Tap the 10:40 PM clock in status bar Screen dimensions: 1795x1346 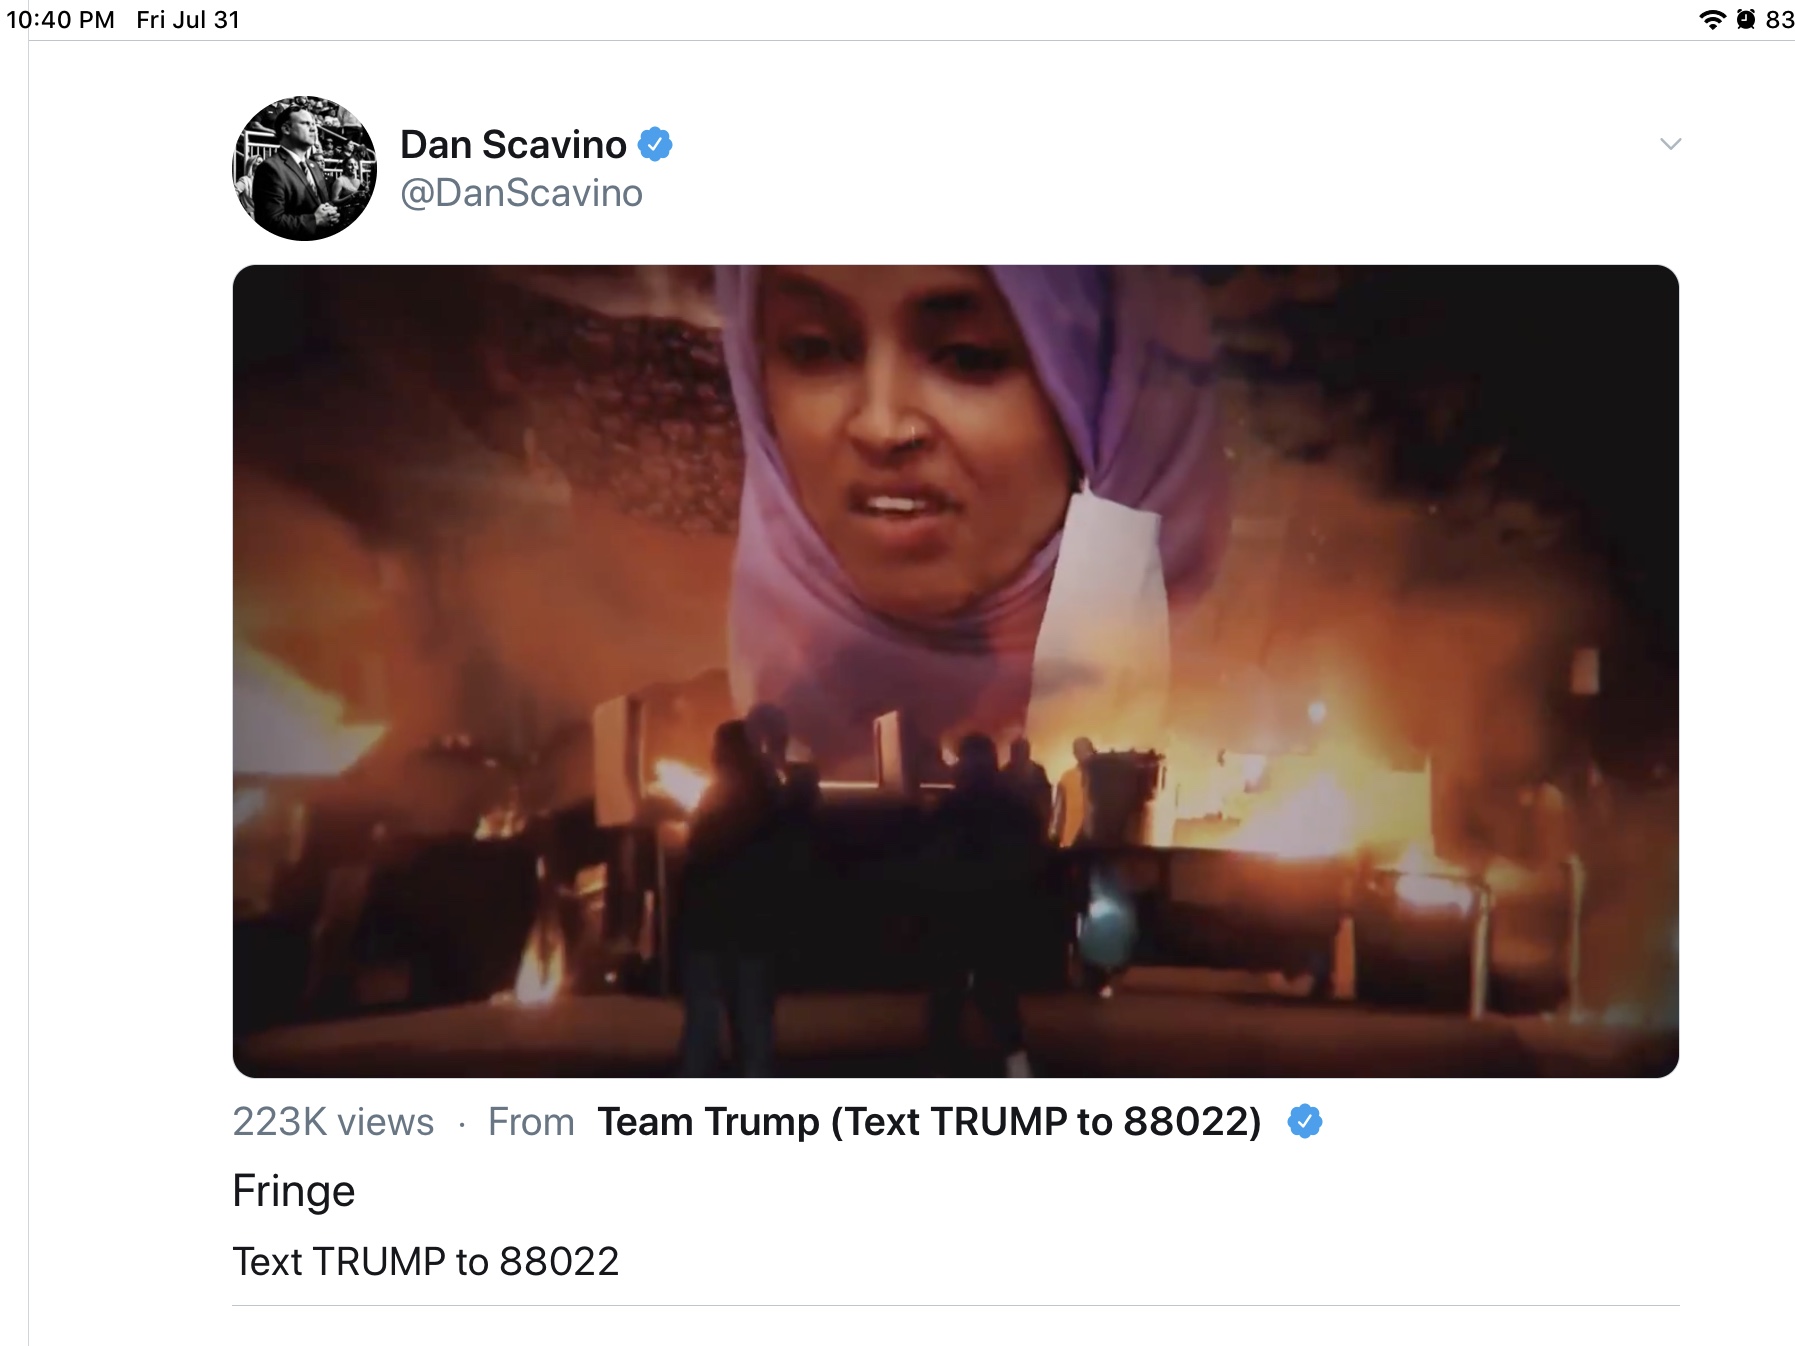61,19
